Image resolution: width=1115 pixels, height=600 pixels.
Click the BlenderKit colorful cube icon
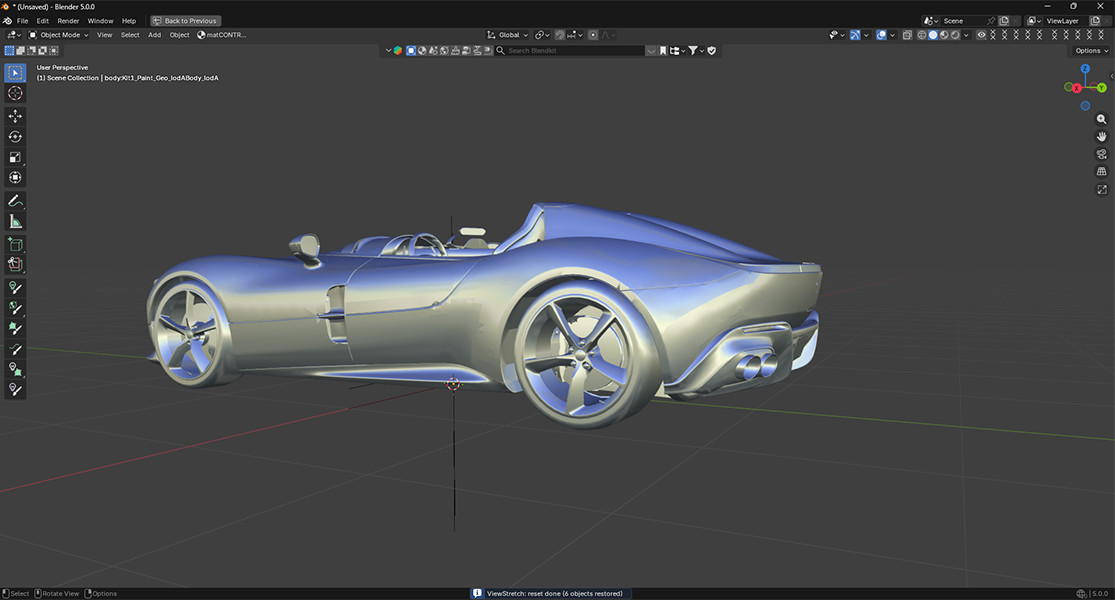coord(398,50)
